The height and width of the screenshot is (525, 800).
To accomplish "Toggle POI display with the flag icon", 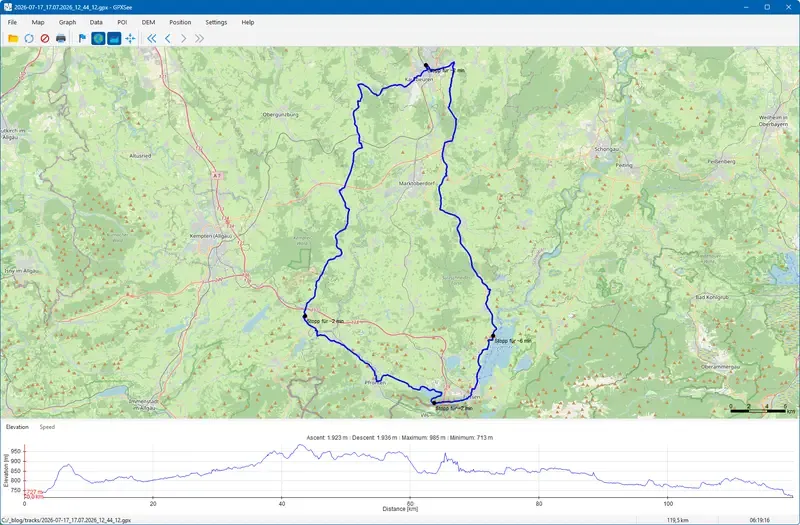I will tap(83, 38).
